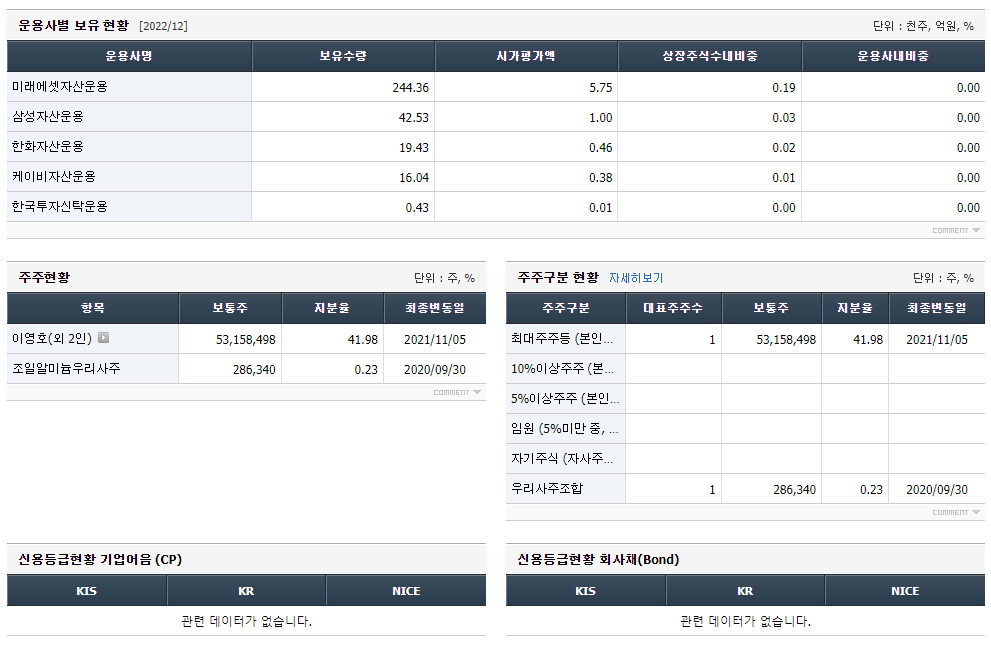Click valuation amount 5.75
The height and width of the screenshot is (648, 991).
(x=600, y=88)
